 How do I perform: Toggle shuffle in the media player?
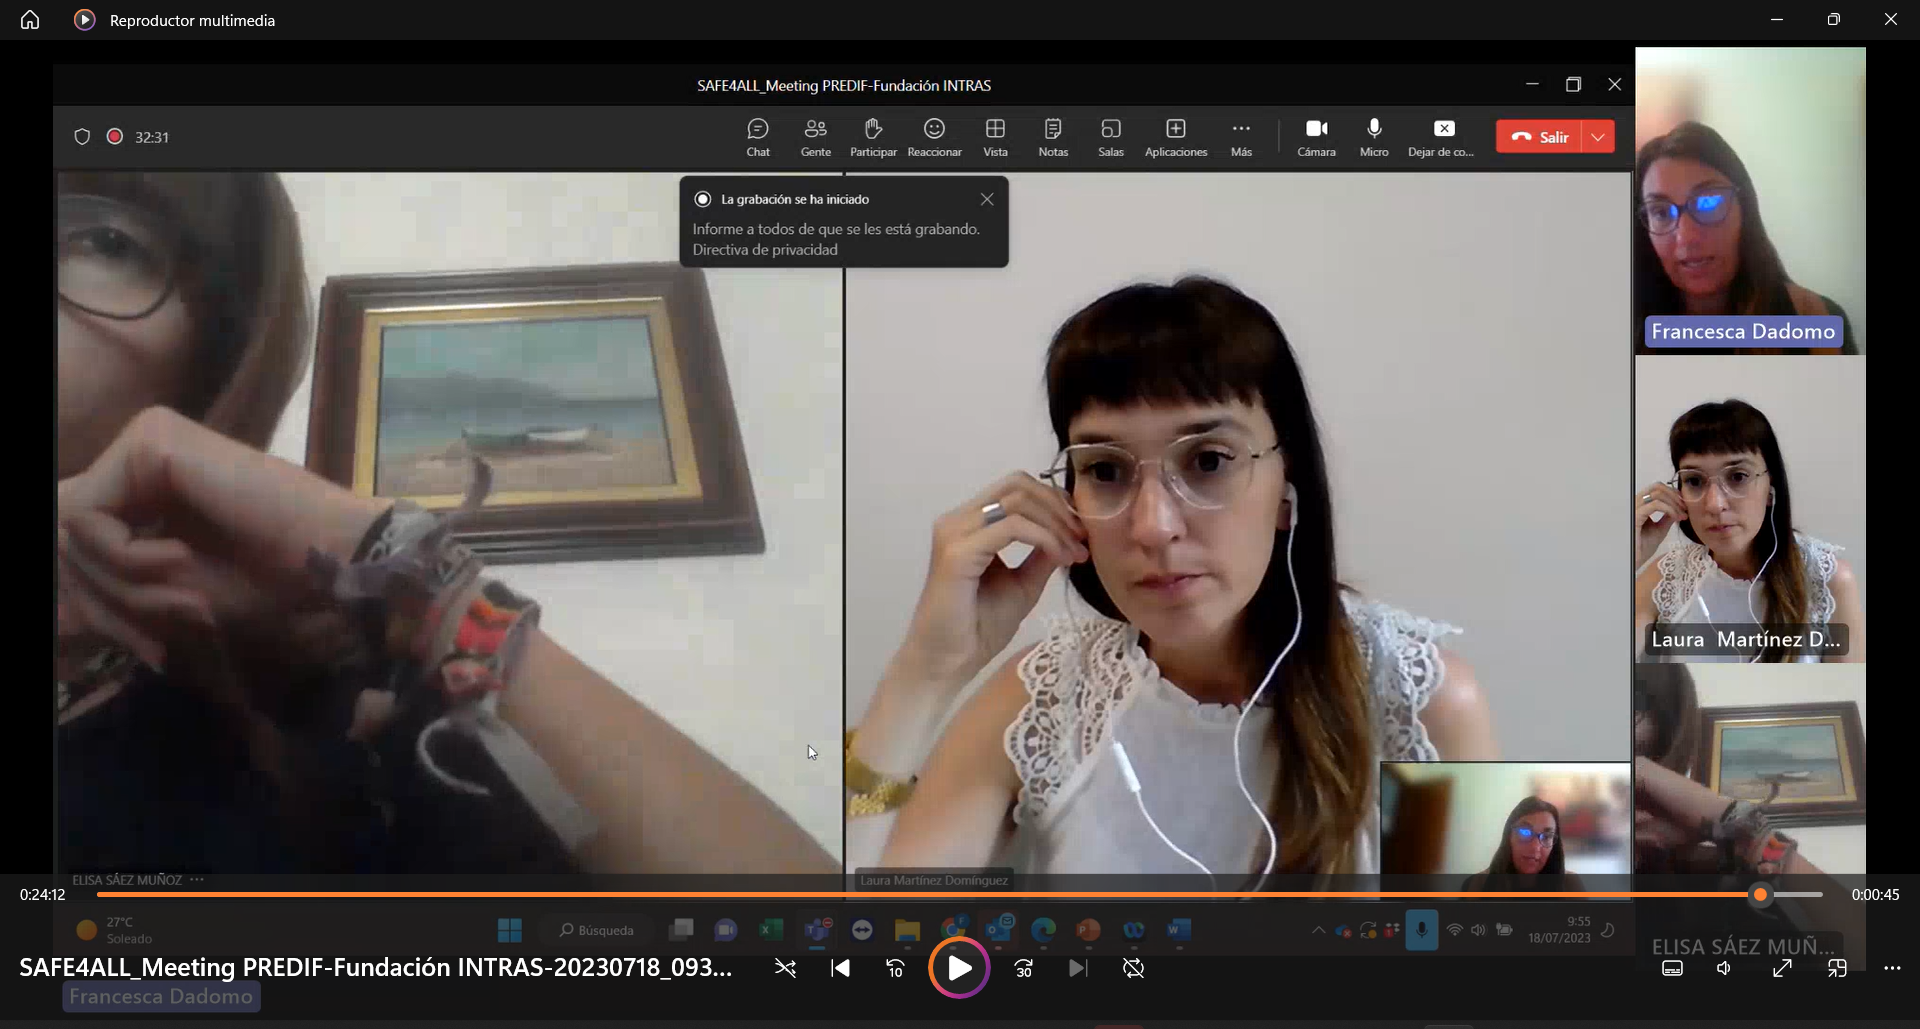click(786, 968)
